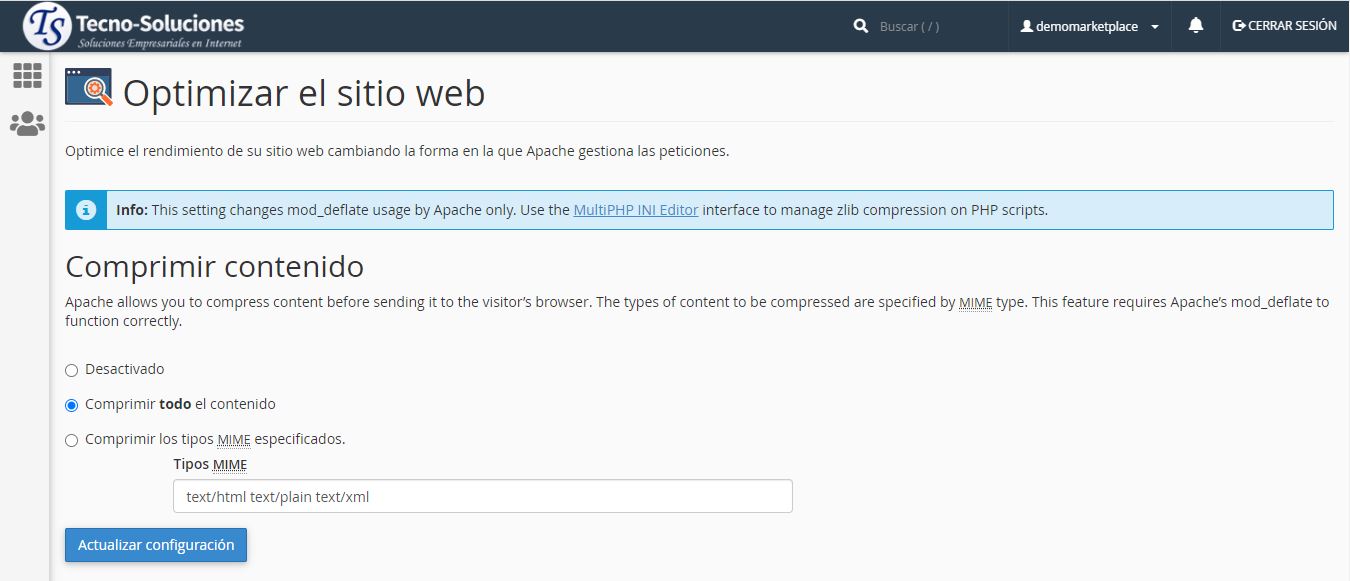Viewport: 1350px width, 581px height.
Task: Click the blue info icon in alert
Action: pos(86,210)
